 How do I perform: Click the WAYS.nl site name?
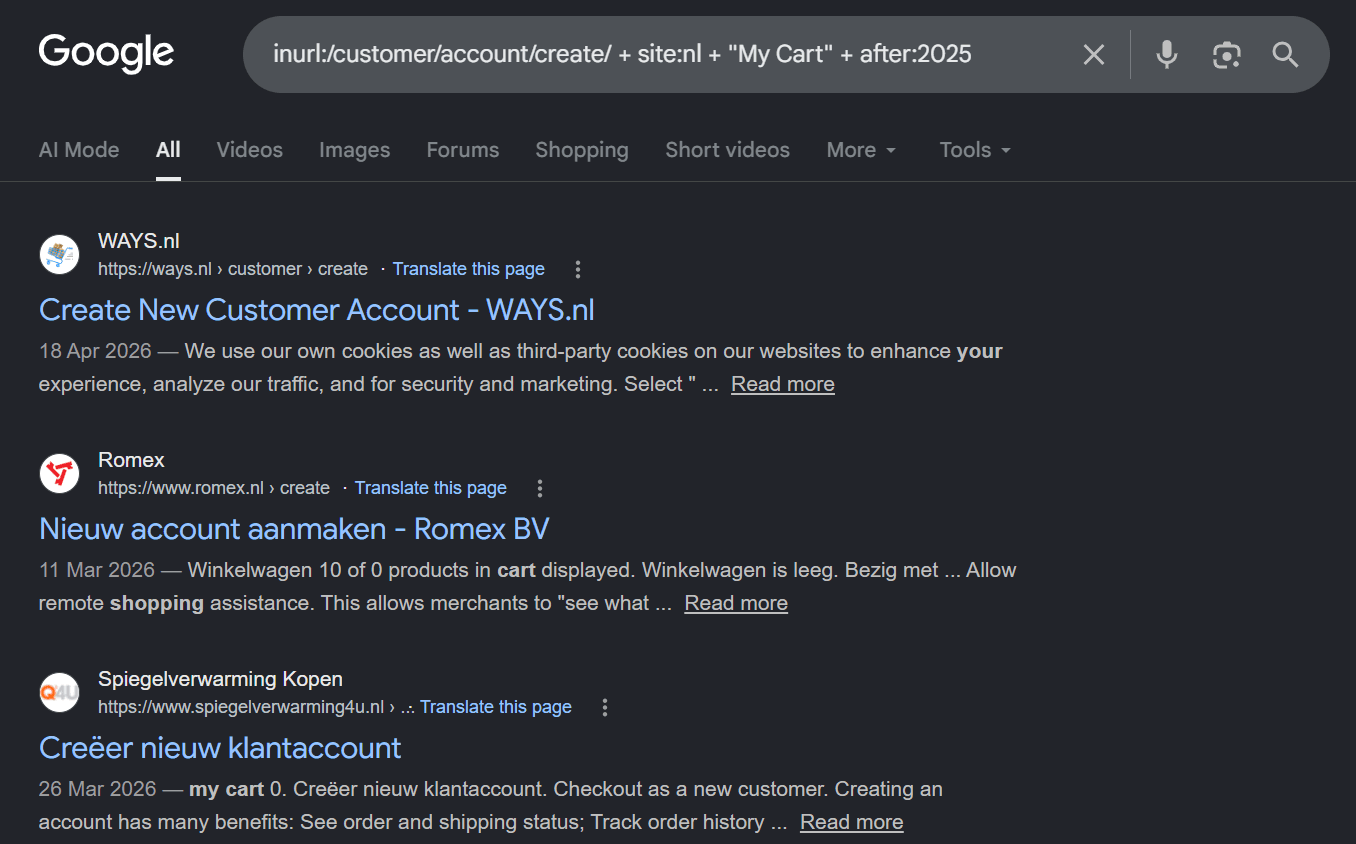[139, 241]
